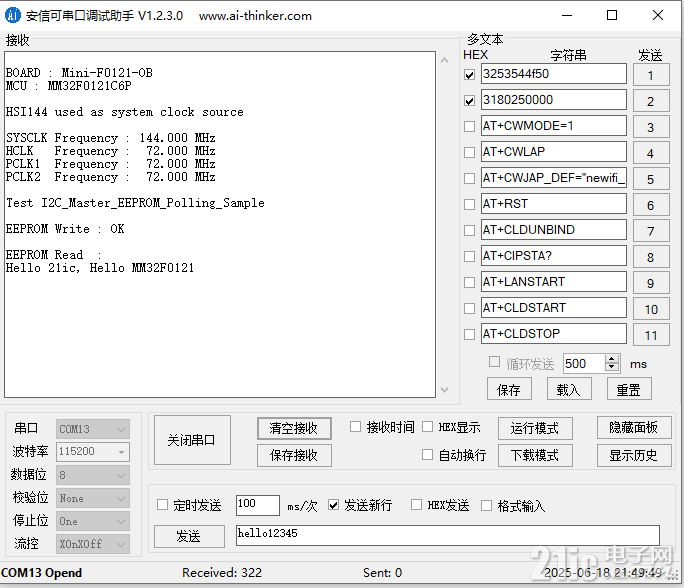Uncheck the 发送新行 send newline checkbox
Image resolution: width=684 pixels, height=588 pixels.
point(334,505)
